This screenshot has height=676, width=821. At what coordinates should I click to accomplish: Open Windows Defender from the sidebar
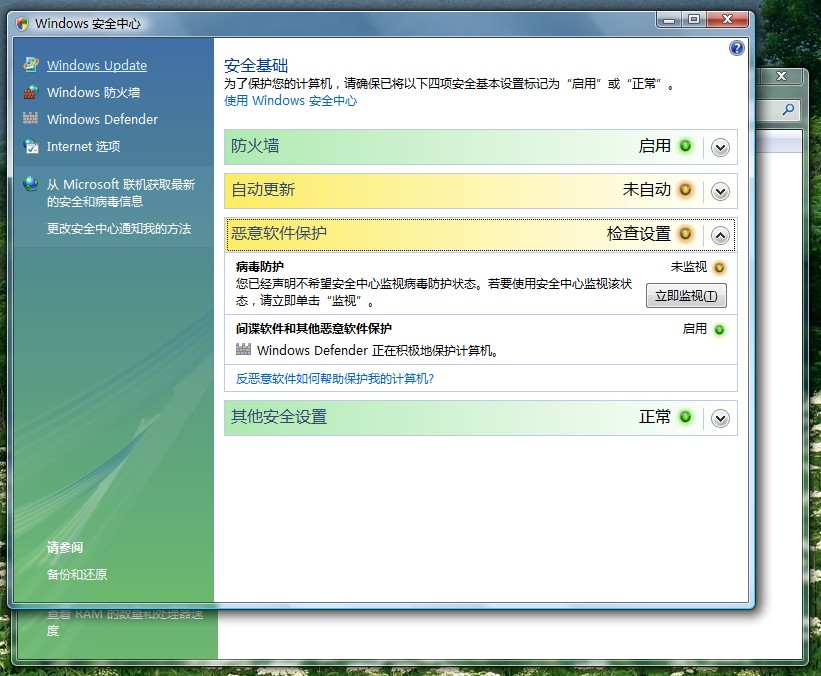tap(102, 119)
